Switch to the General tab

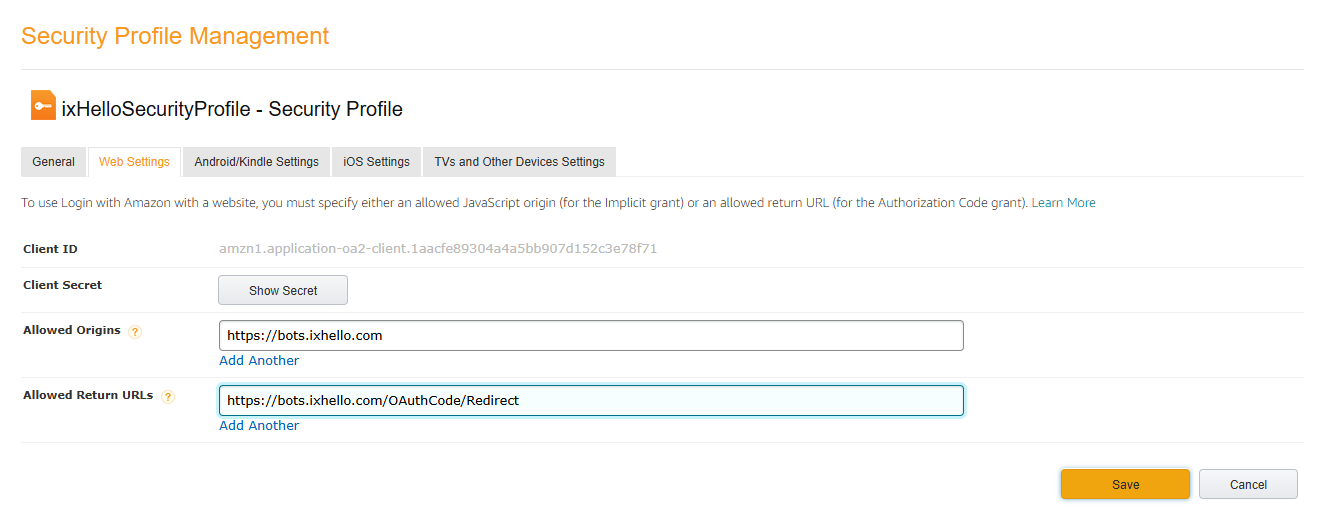[53, 162]
